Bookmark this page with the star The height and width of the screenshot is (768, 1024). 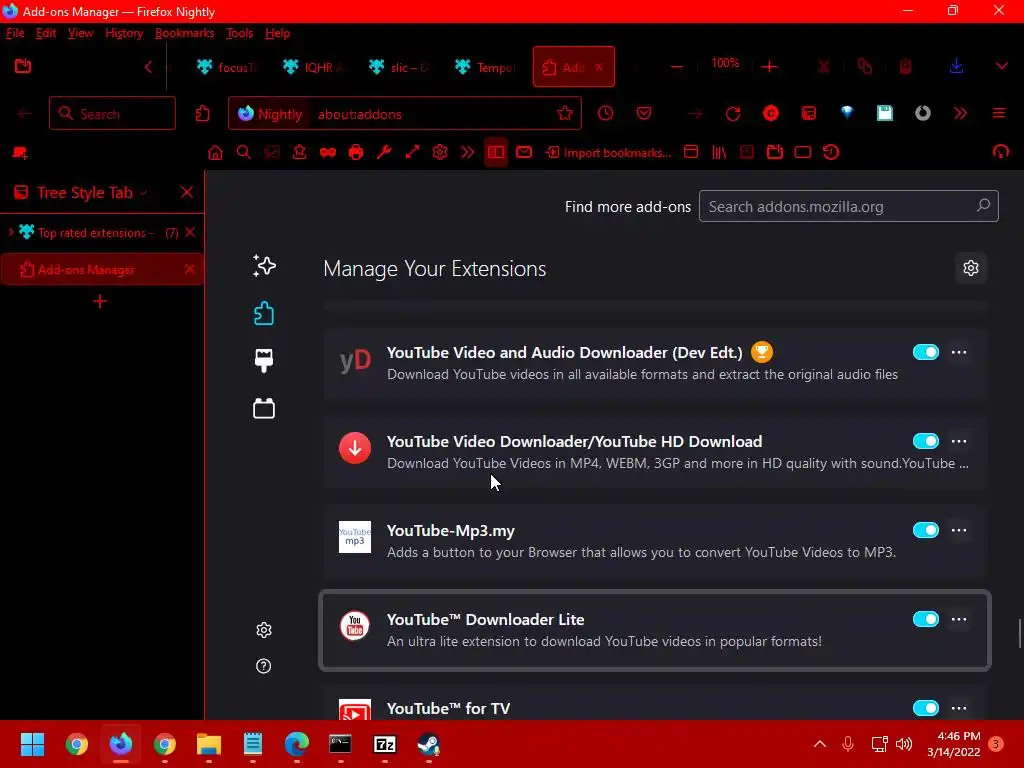click(564, 114)
